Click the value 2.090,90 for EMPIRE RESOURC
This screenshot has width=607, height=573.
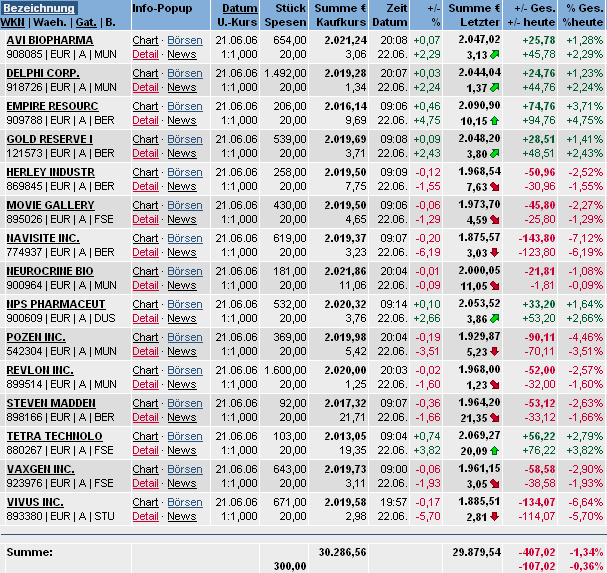480,105
